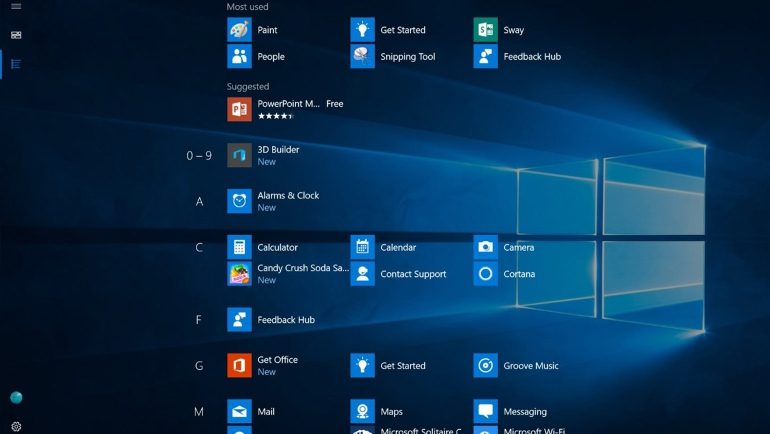Jump to letters via 0 – 9 header
The height and width of the screenshot is (434, 770).
coord(199,156)
